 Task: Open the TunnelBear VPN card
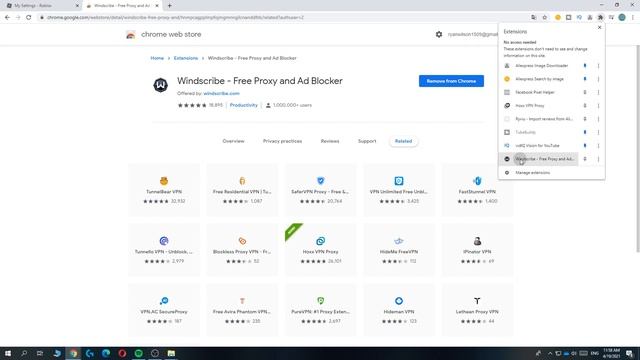coord(164,190)
